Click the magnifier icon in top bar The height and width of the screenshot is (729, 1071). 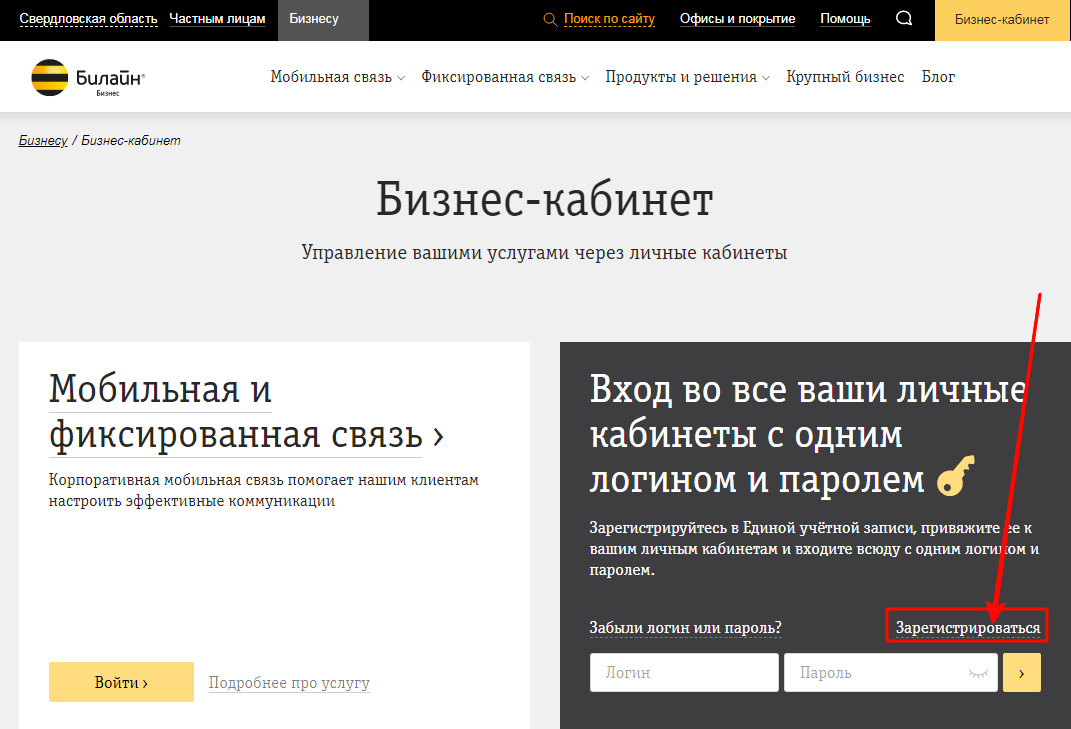[904, 18]
